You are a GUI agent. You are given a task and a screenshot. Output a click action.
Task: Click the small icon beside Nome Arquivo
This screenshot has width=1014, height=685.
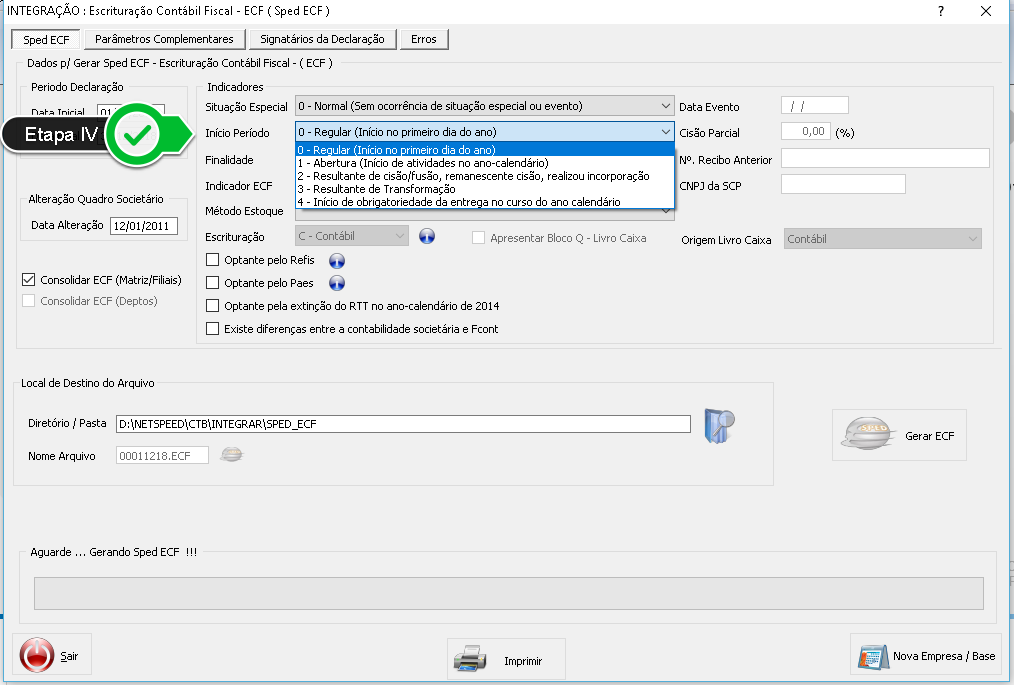tap(232, 455)
